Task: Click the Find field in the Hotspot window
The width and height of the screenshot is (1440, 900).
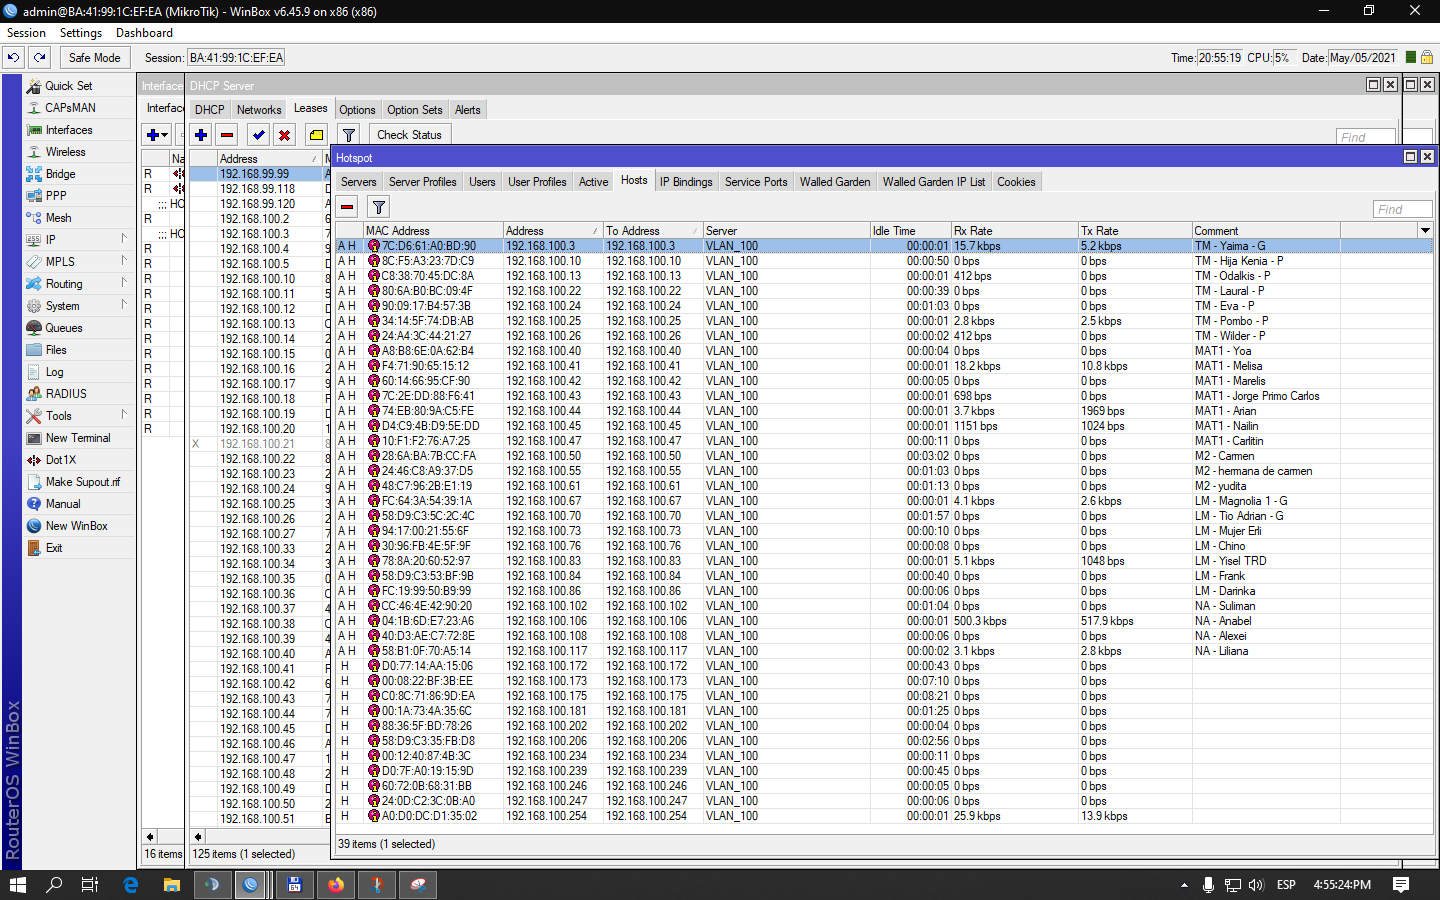Action: point(1403,209)
